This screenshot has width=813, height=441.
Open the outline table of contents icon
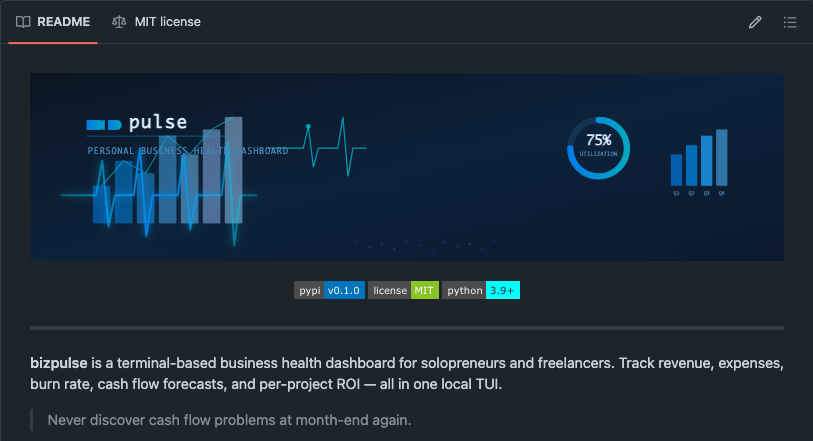790,22
